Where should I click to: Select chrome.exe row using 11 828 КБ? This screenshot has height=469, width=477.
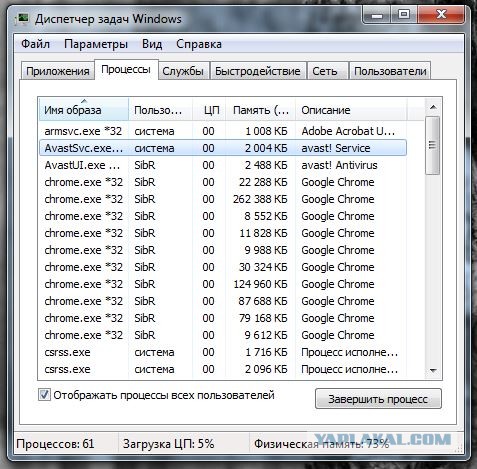(223, 233)
